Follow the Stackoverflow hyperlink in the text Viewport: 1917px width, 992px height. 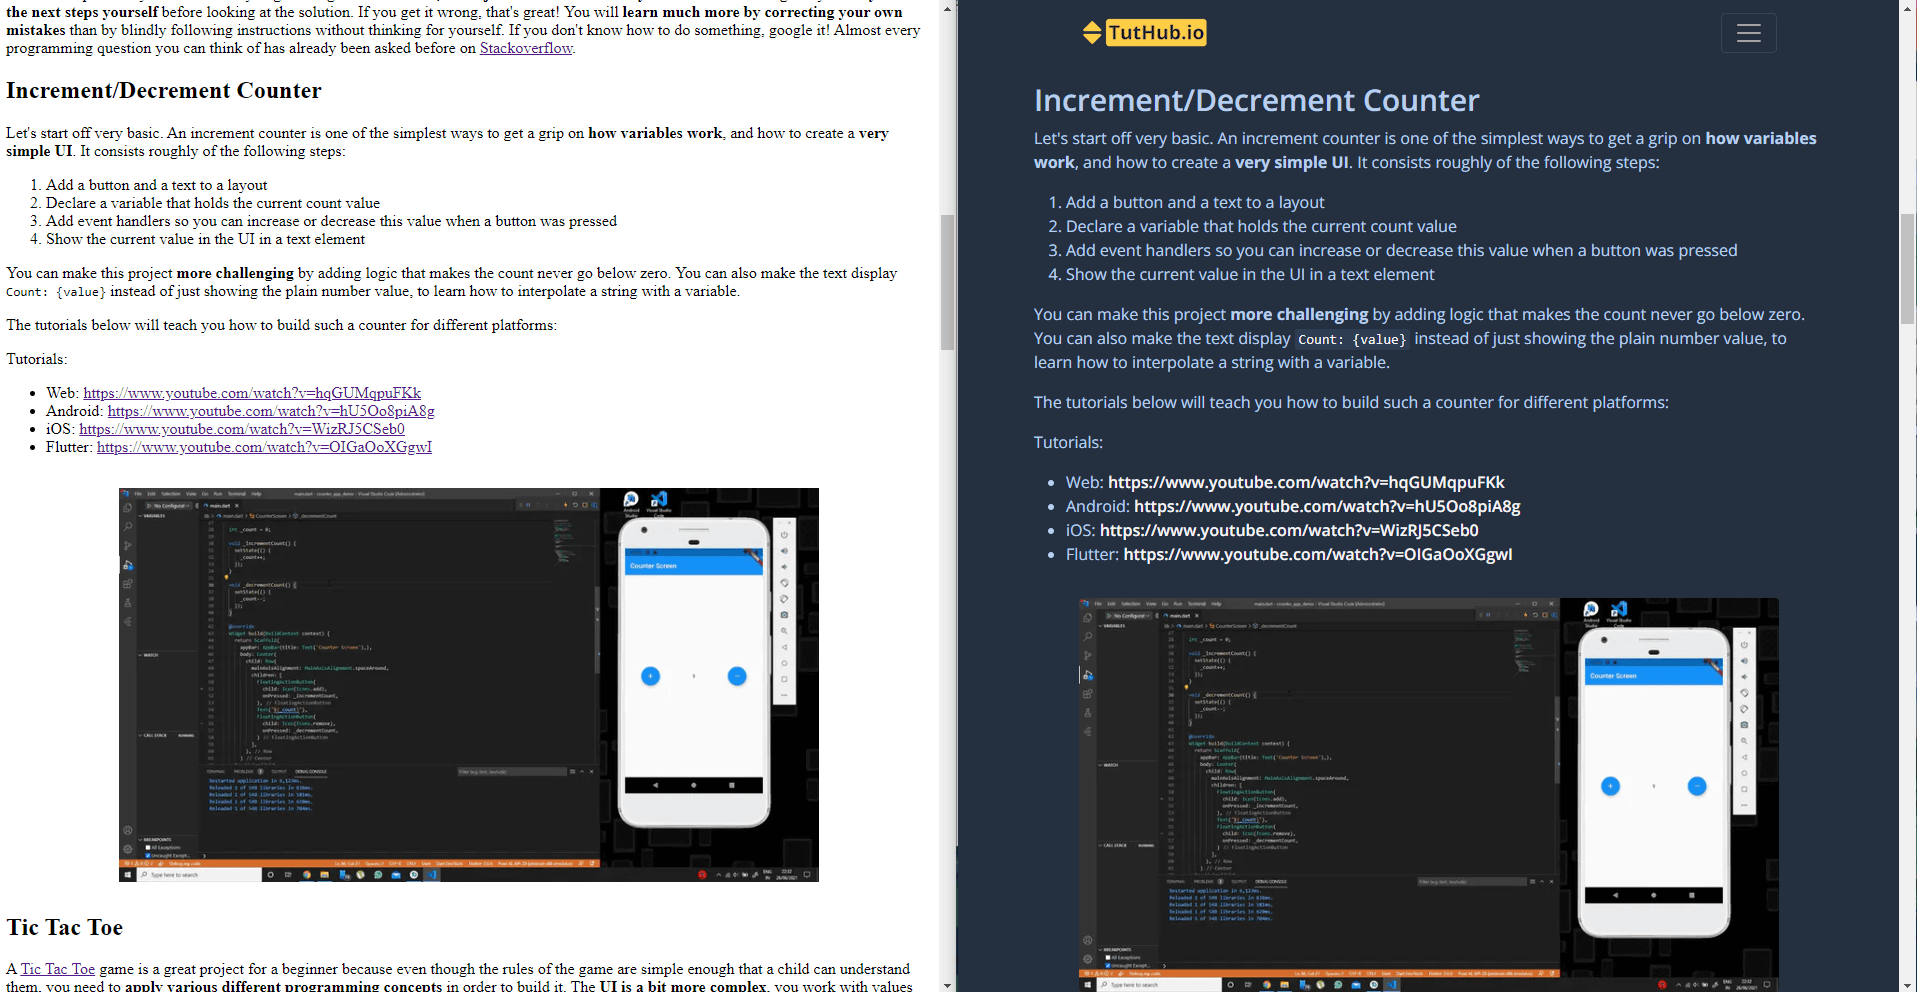point(526,47)
